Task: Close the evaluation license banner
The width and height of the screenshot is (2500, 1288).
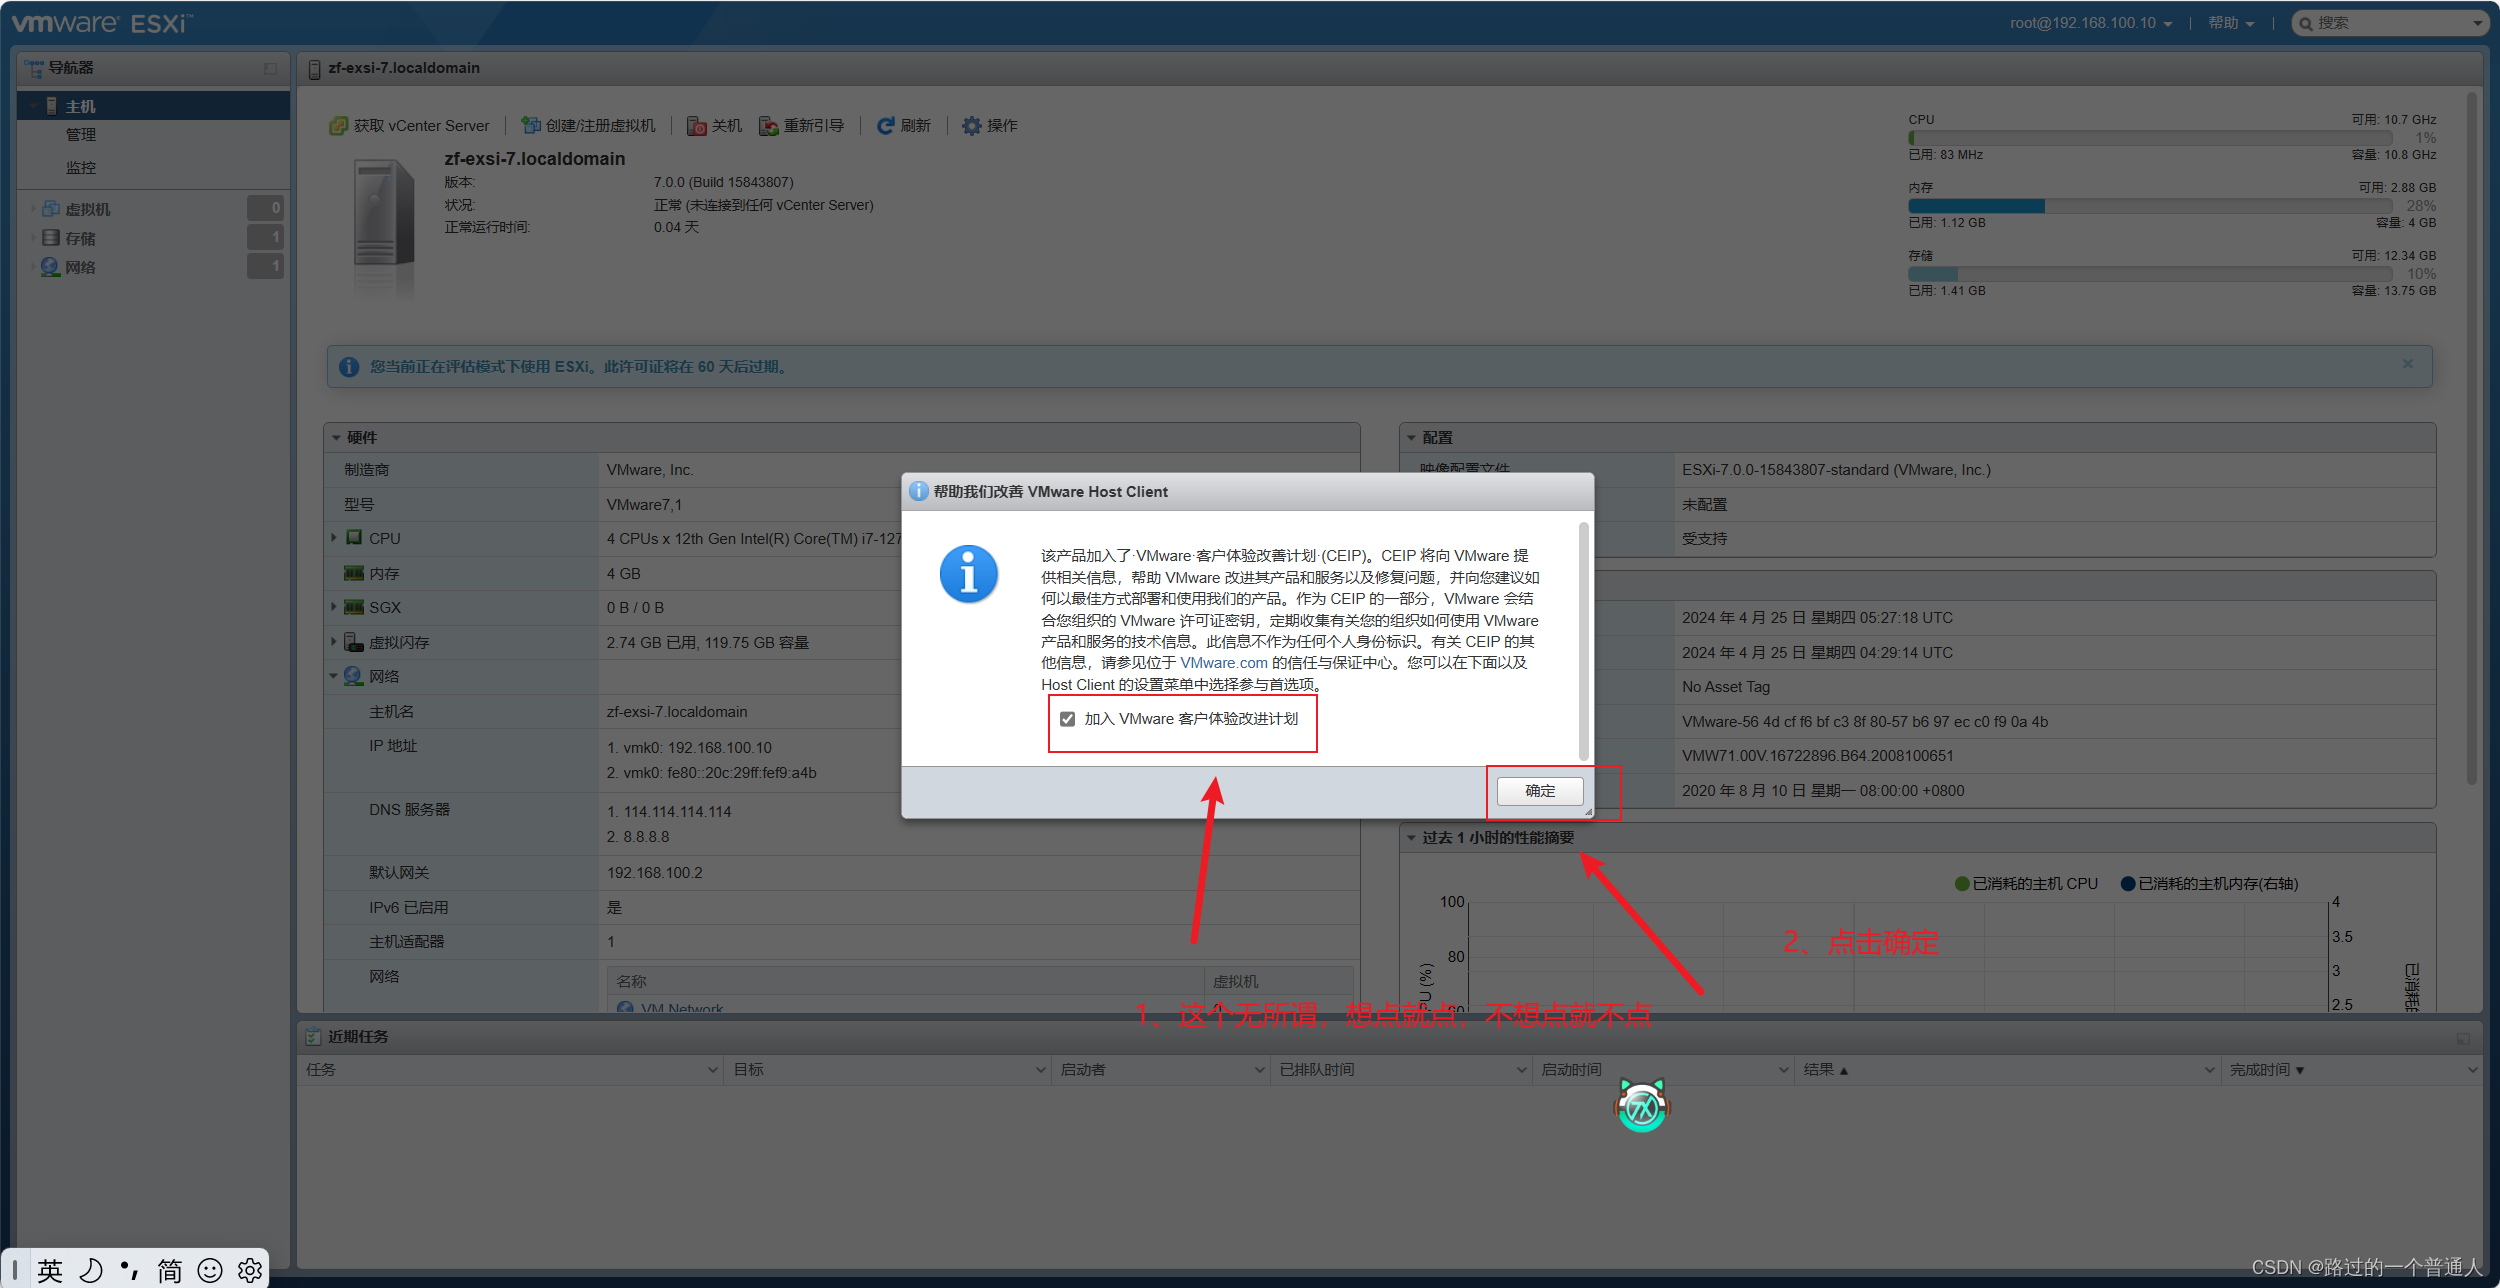Action: (x=2408, y=364)
